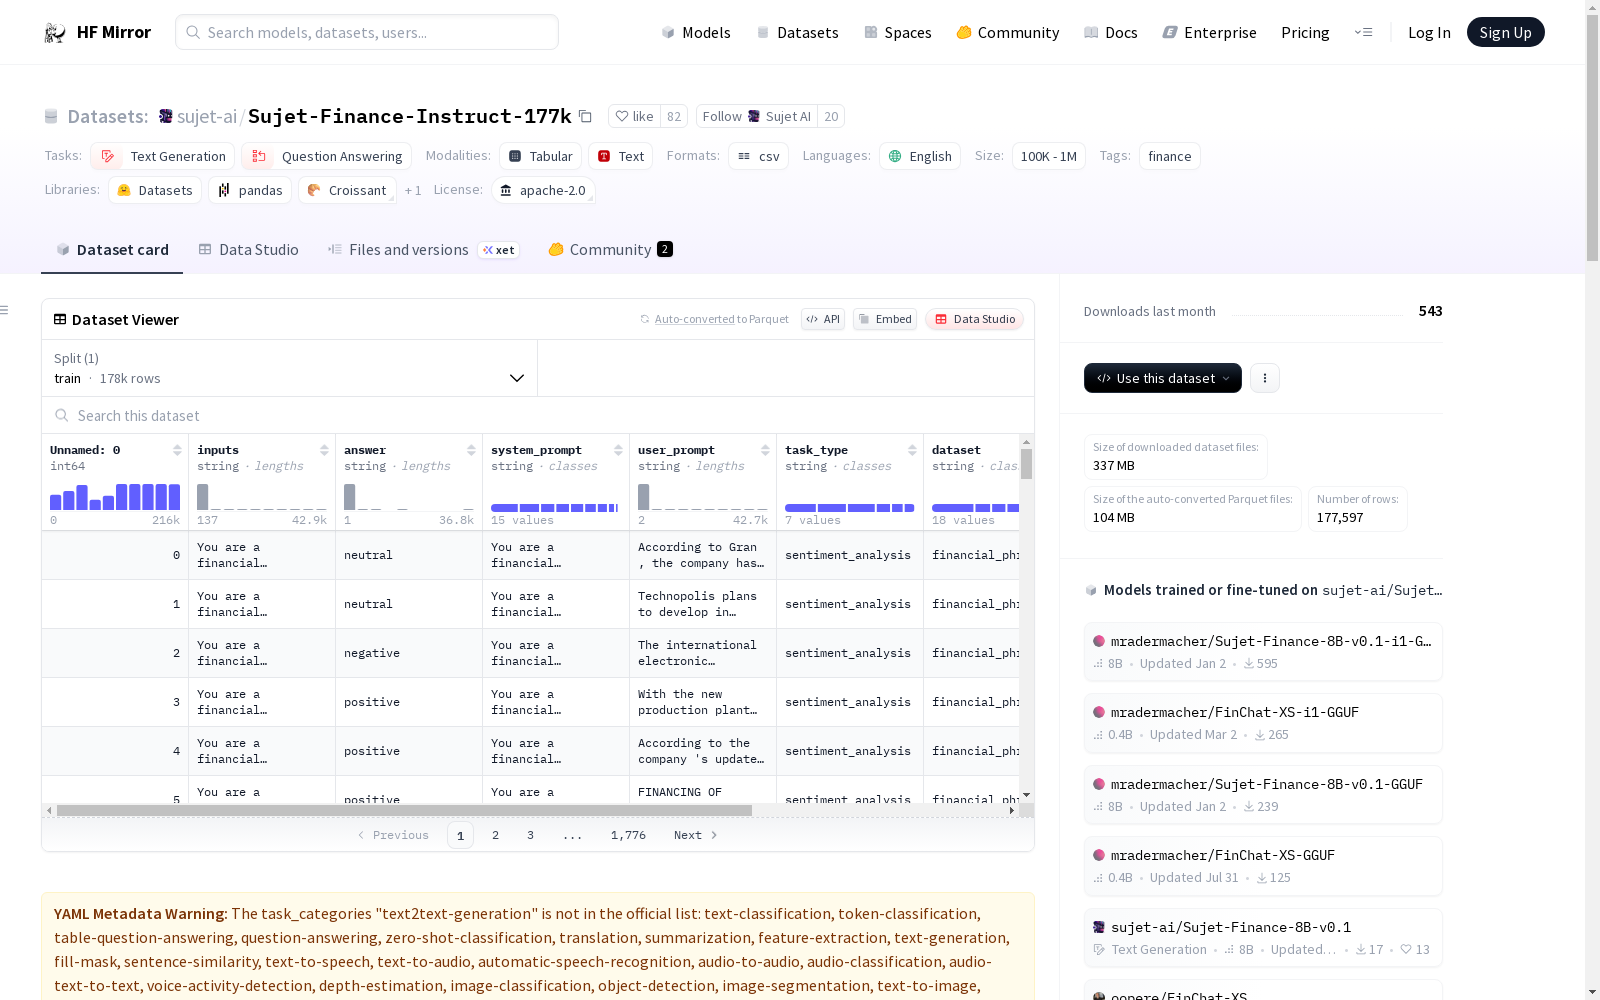Click the HF Mirror logo icon
Image resolution: width=1600 pixels, height=1000 pixels.
(x=55, y=33)
